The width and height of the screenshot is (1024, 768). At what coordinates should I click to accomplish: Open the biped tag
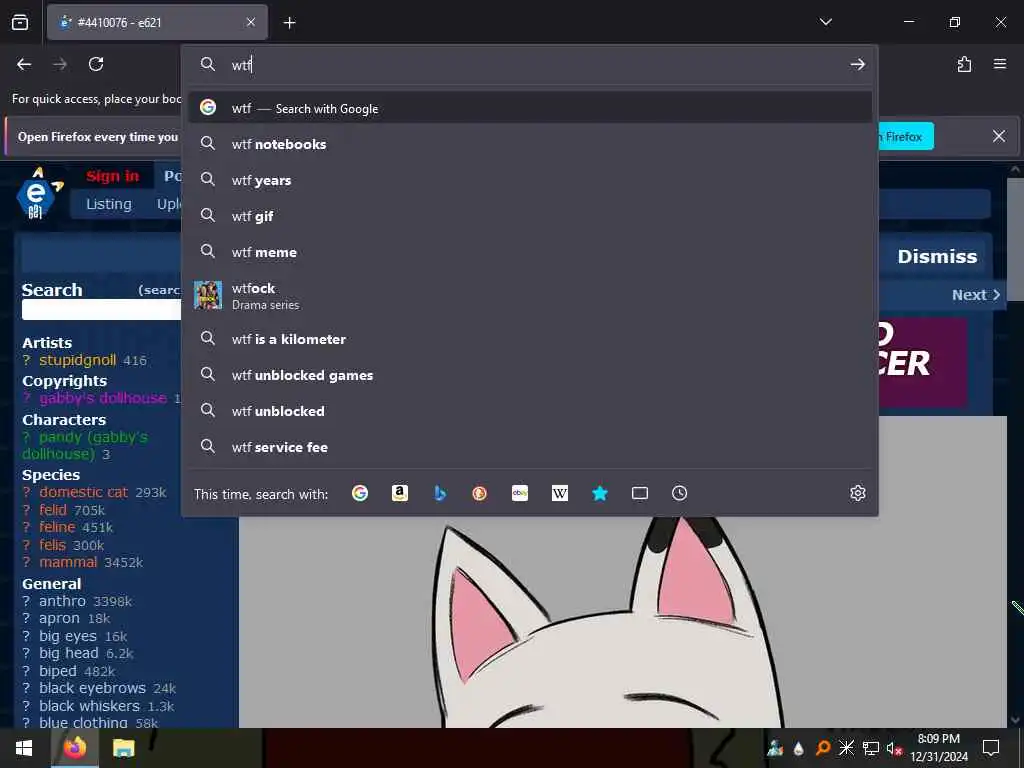(x=57, y=671)
